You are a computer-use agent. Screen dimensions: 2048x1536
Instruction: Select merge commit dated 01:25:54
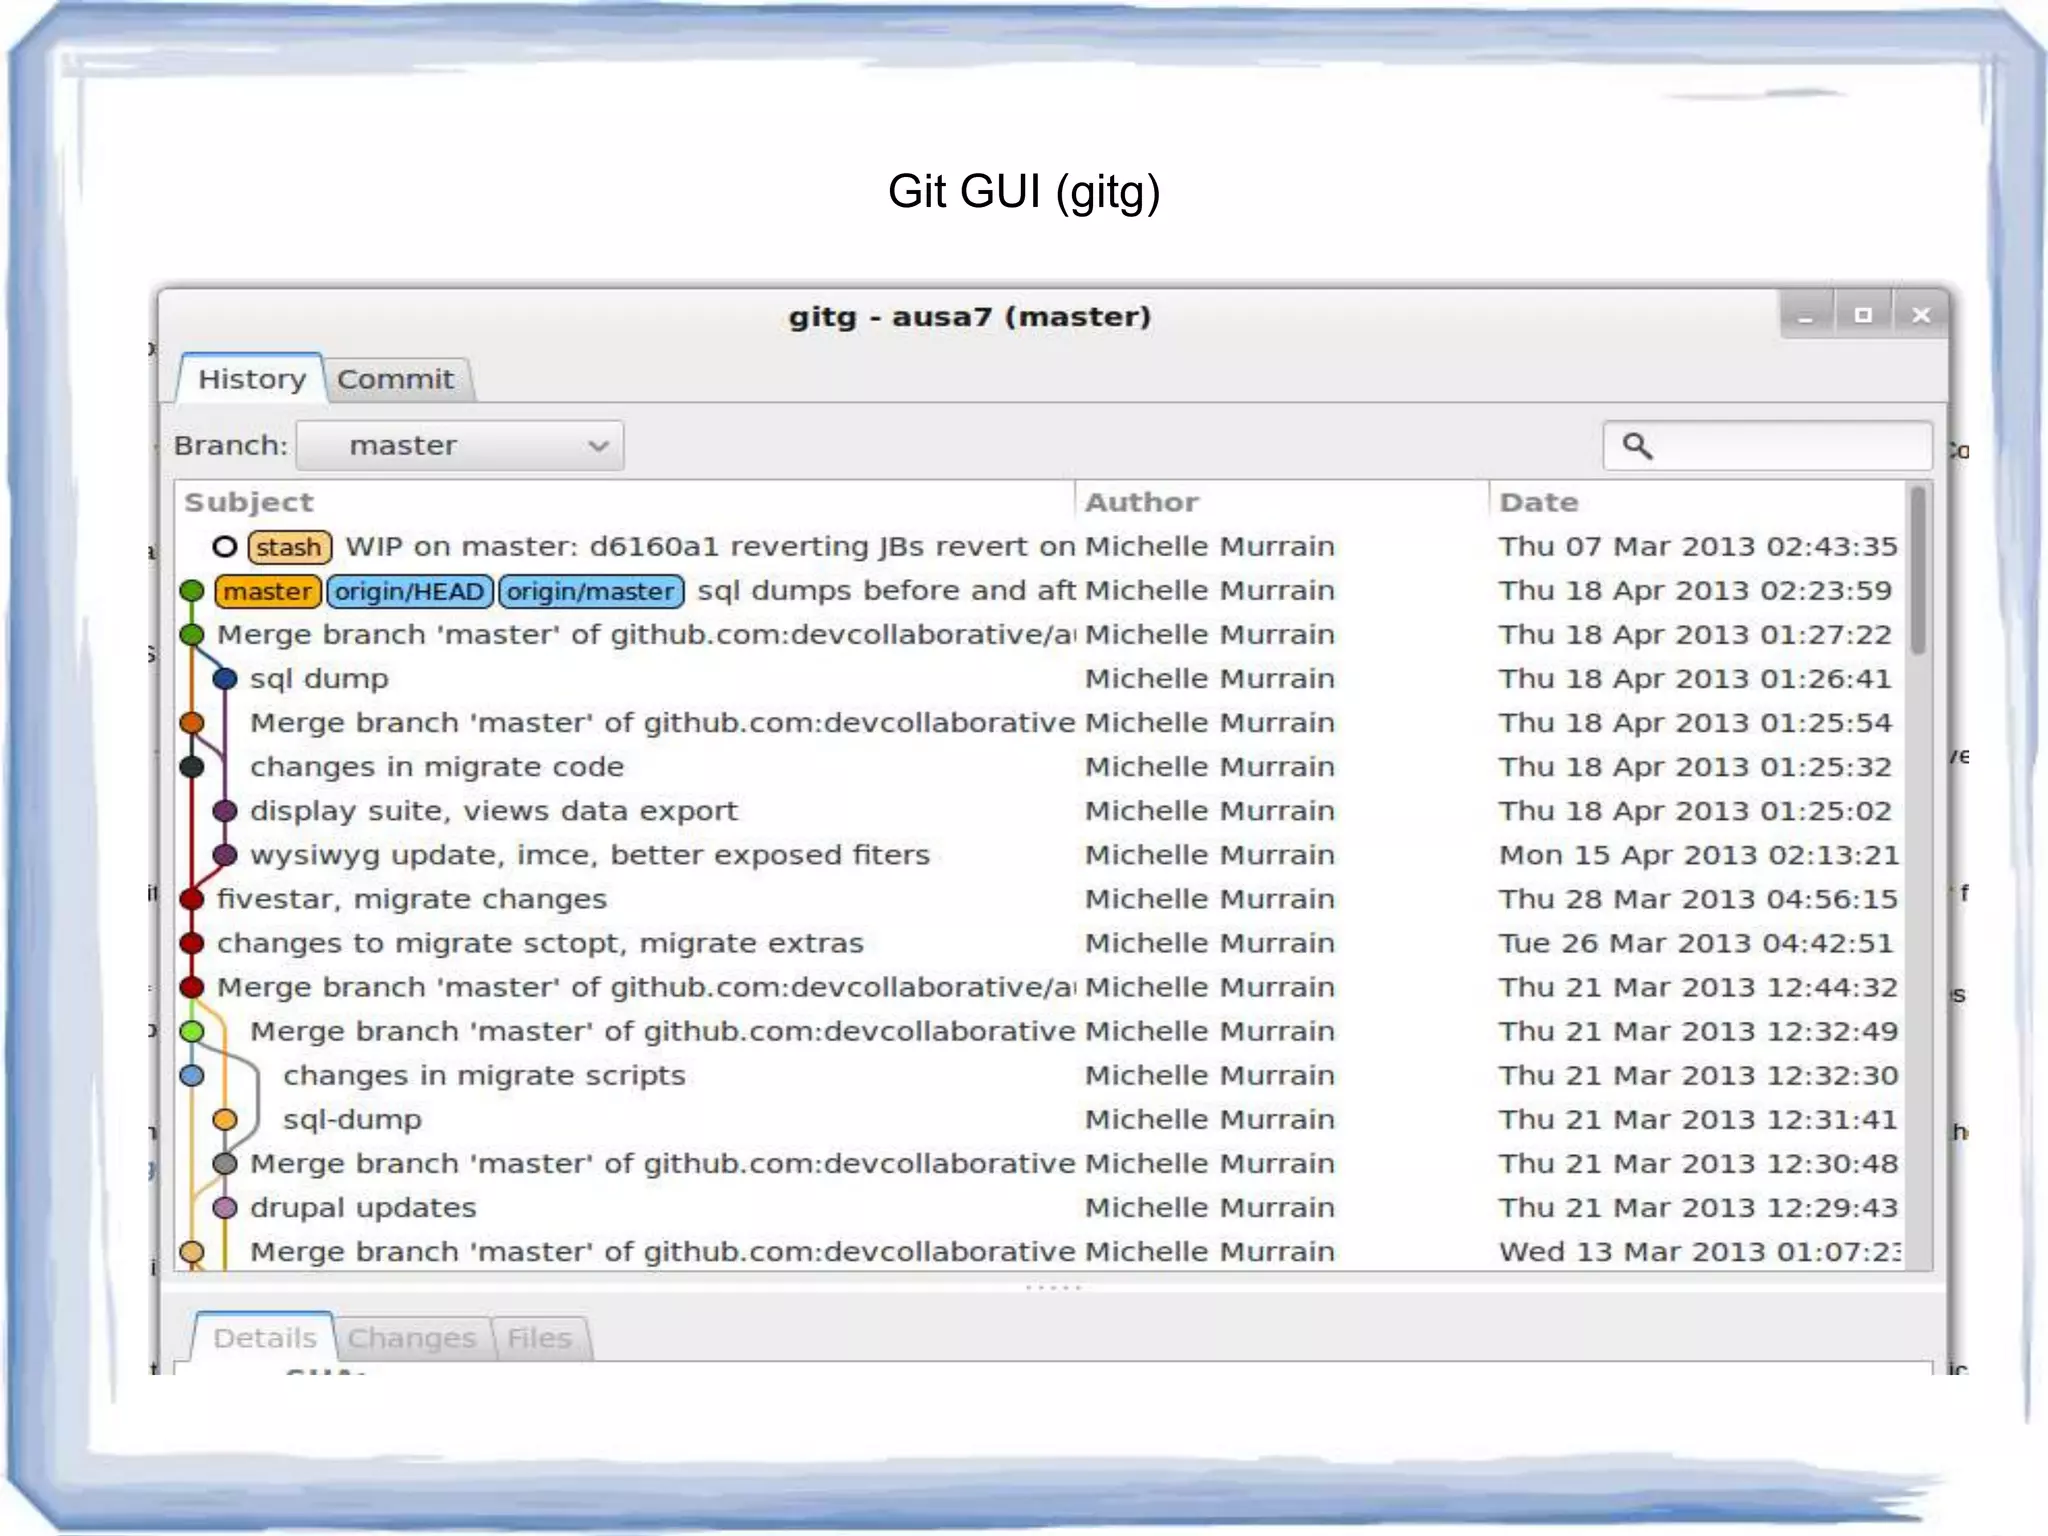click(1040, 723)
